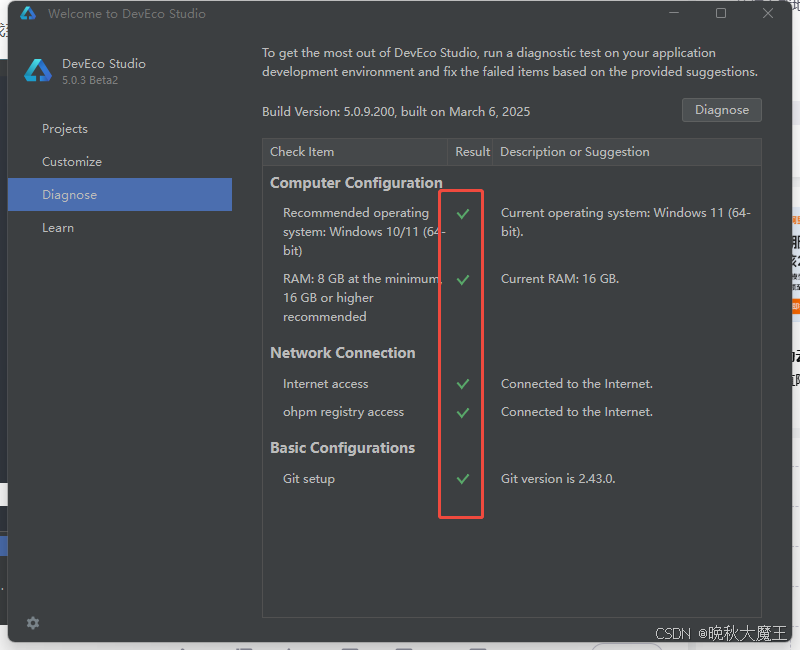Screen dimensions: 800x650
Task: Click Current operating system Windows 11 description
Action: click(626, 222)
